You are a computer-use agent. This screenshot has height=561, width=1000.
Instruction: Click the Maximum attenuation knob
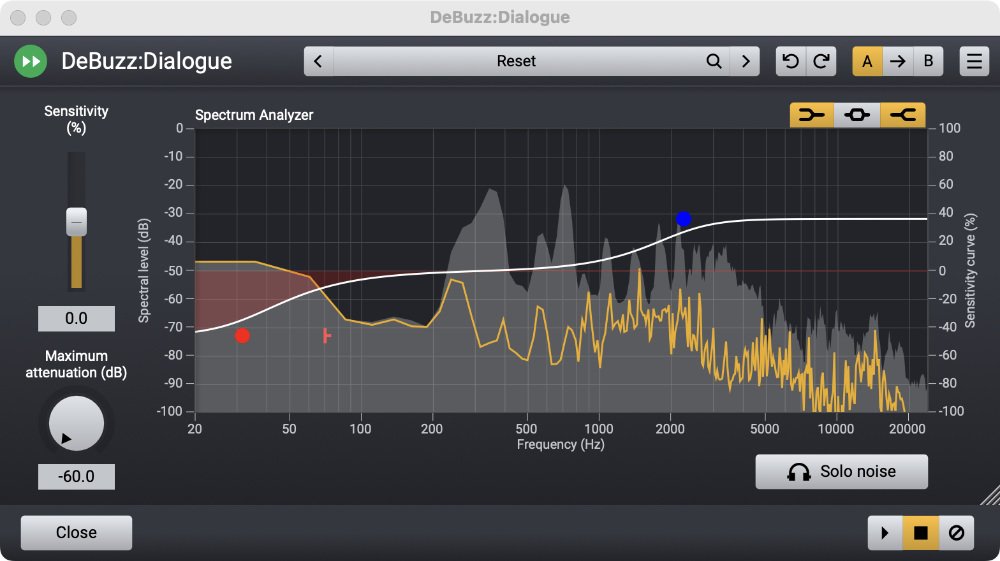point(77,423)
